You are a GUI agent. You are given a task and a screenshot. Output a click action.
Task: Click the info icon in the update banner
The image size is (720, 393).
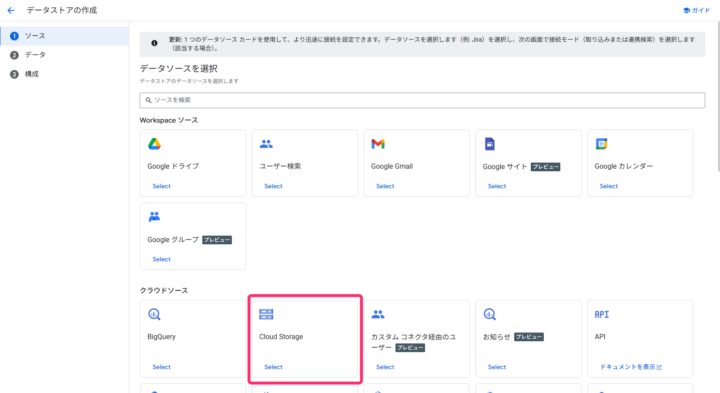154,43
